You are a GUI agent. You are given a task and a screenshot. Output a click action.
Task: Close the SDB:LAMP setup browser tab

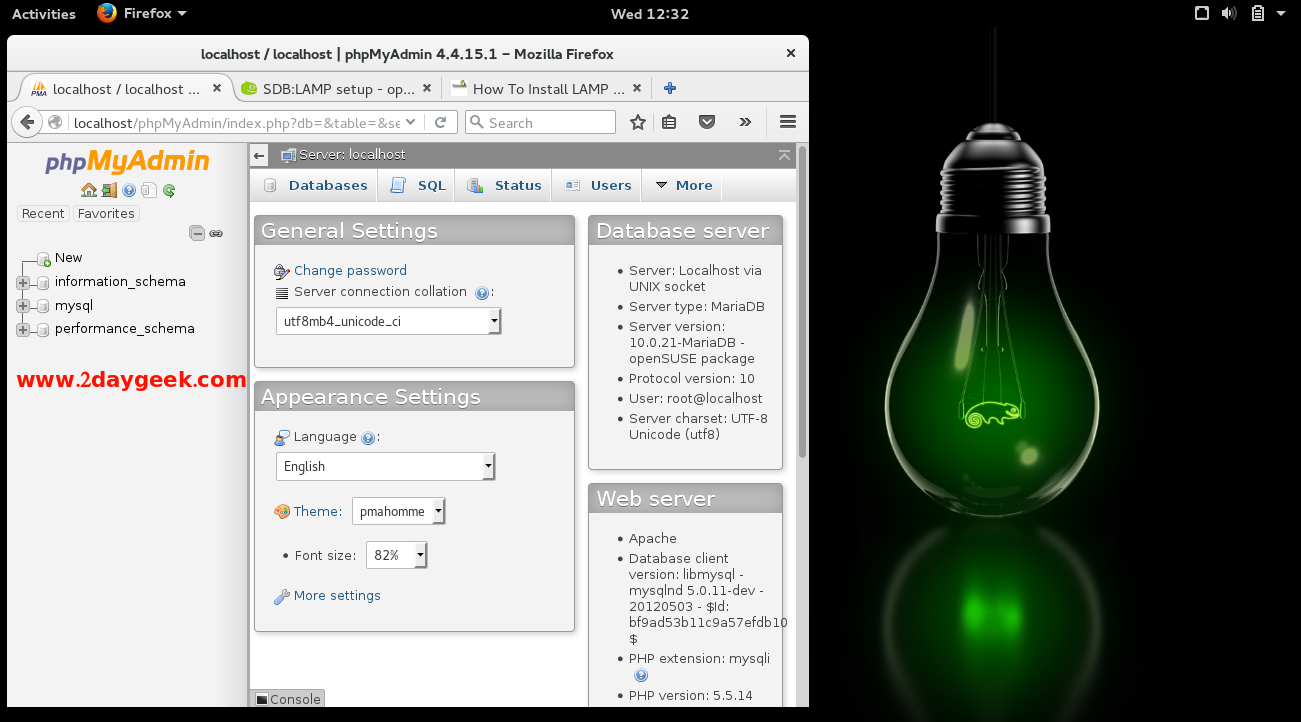tap(427, 89)
